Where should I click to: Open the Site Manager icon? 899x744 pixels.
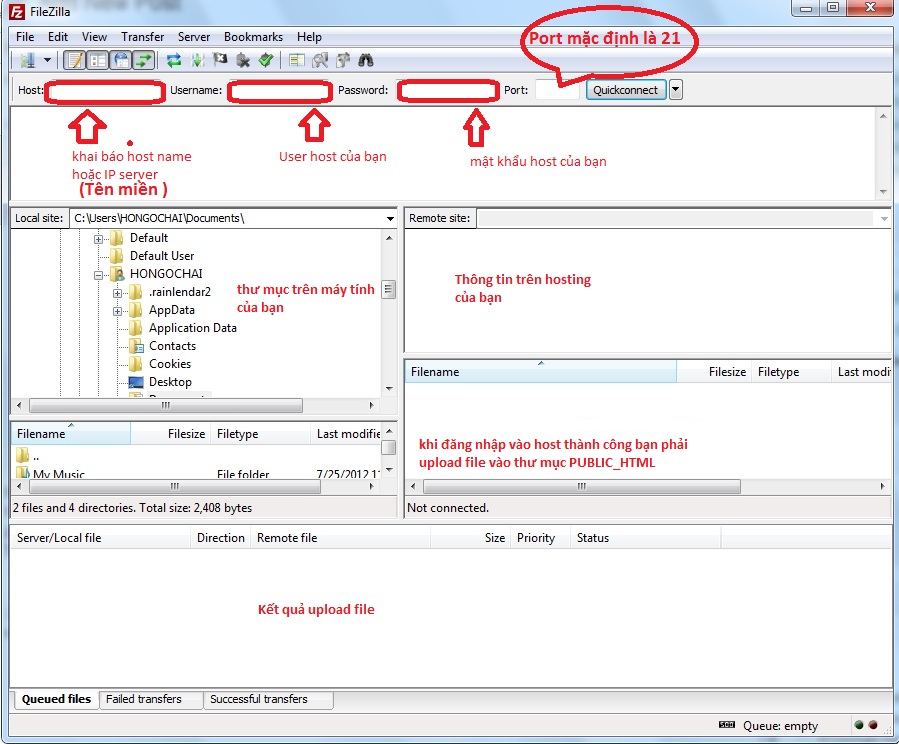[x=28, y=60]
